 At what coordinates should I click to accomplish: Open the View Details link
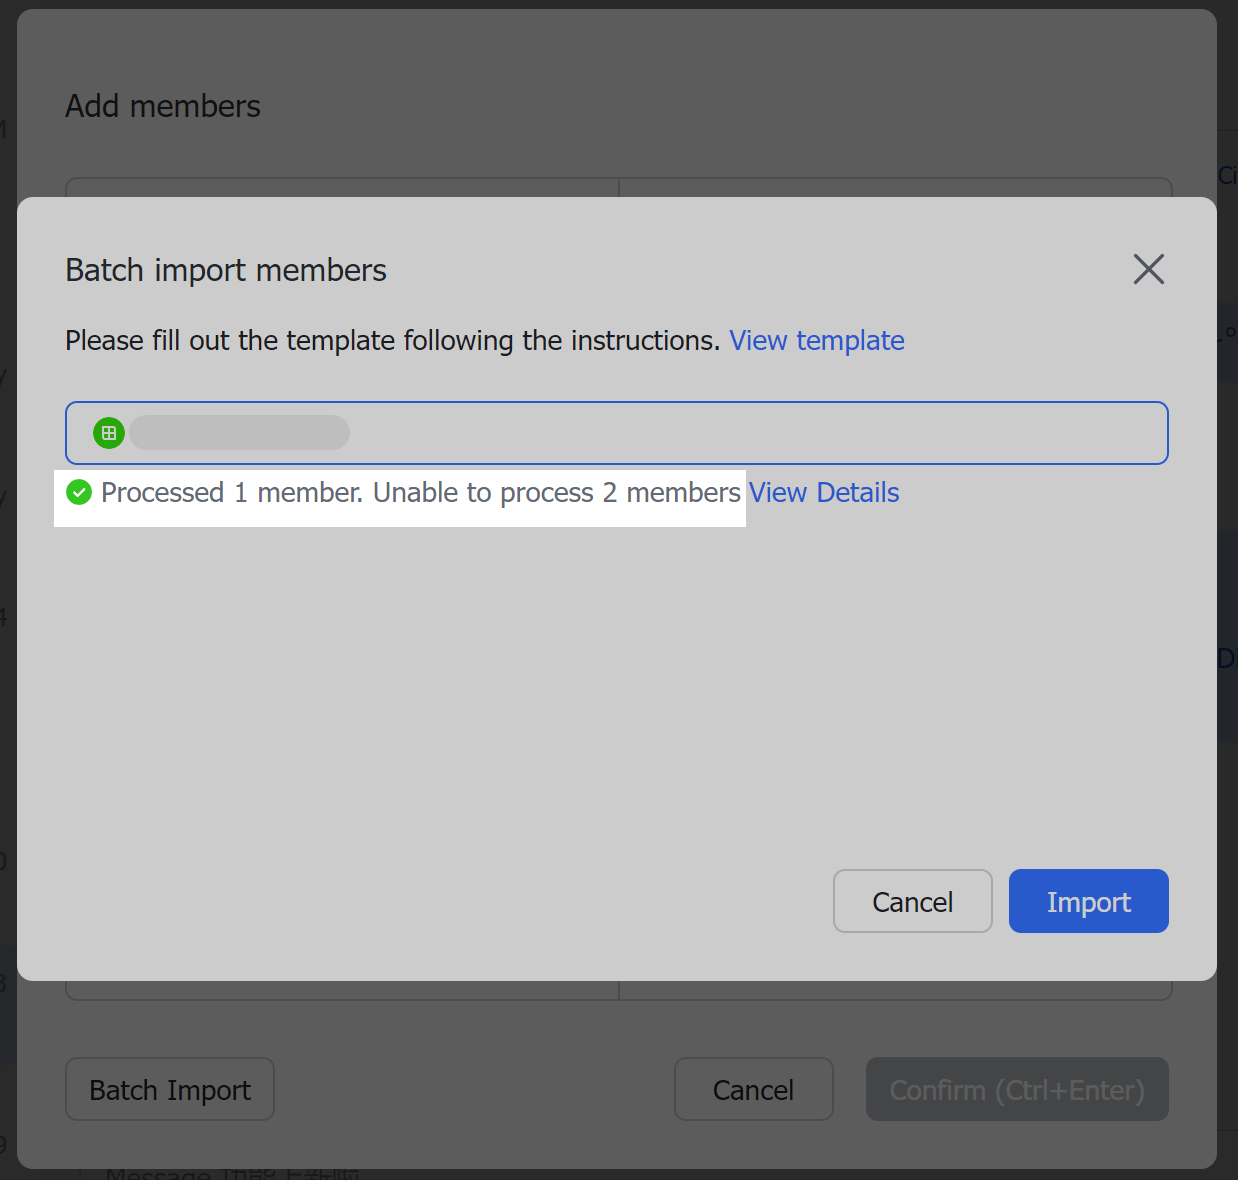[x=823, y=492]
